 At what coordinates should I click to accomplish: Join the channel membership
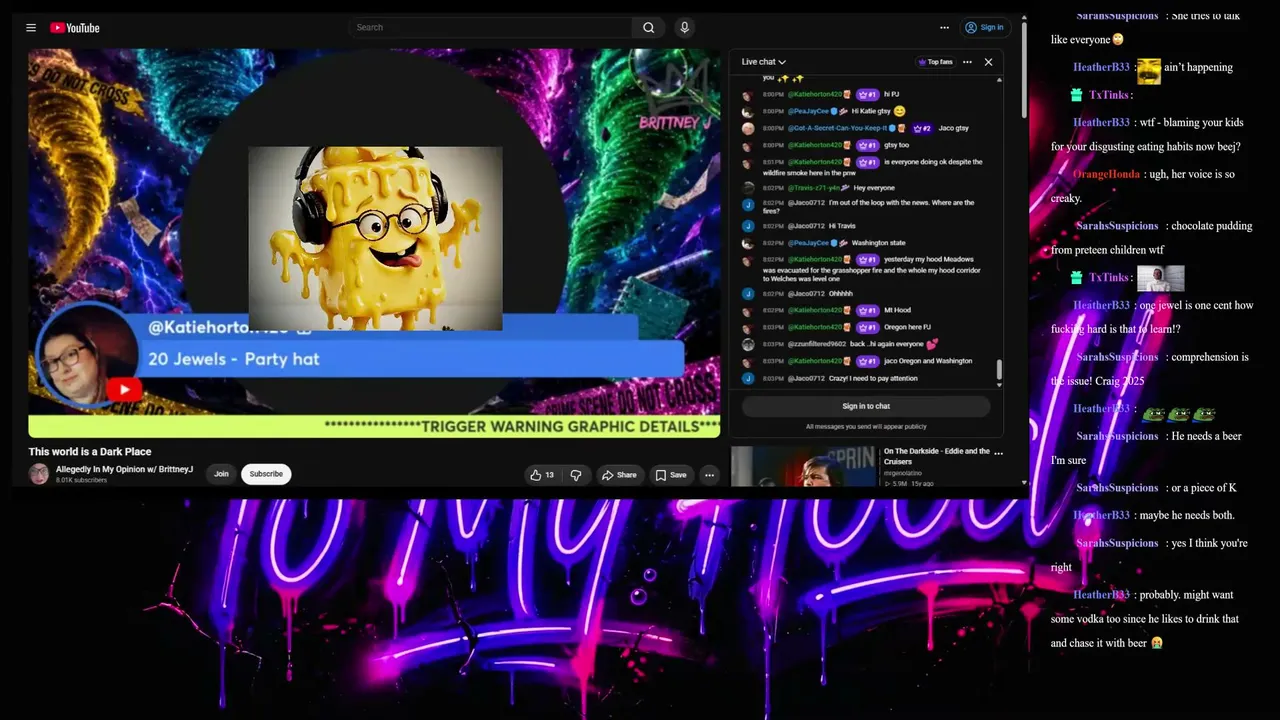(221, 474)
